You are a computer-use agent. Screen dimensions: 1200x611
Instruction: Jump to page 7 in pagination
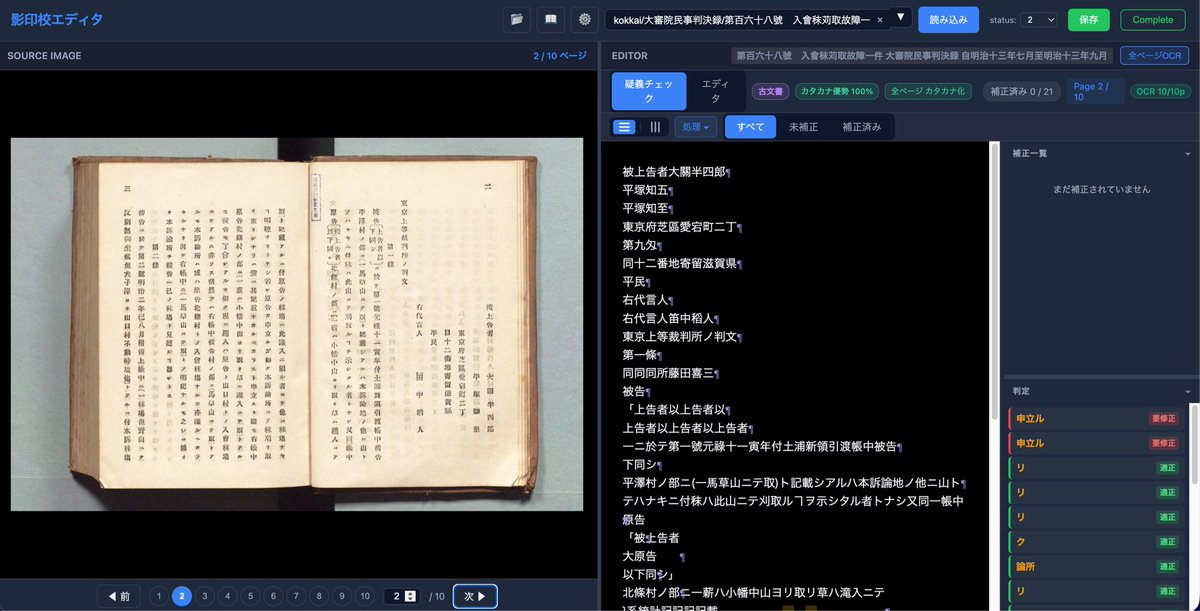coord(296,596)
